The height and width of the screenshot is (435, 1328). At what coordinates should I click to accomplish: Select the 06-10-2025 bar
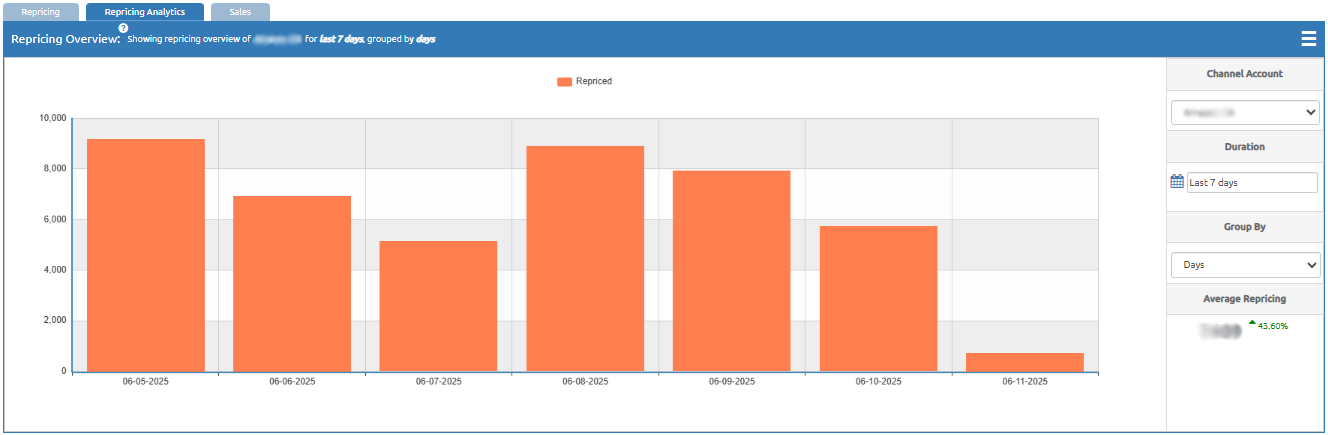pos(878,298)
